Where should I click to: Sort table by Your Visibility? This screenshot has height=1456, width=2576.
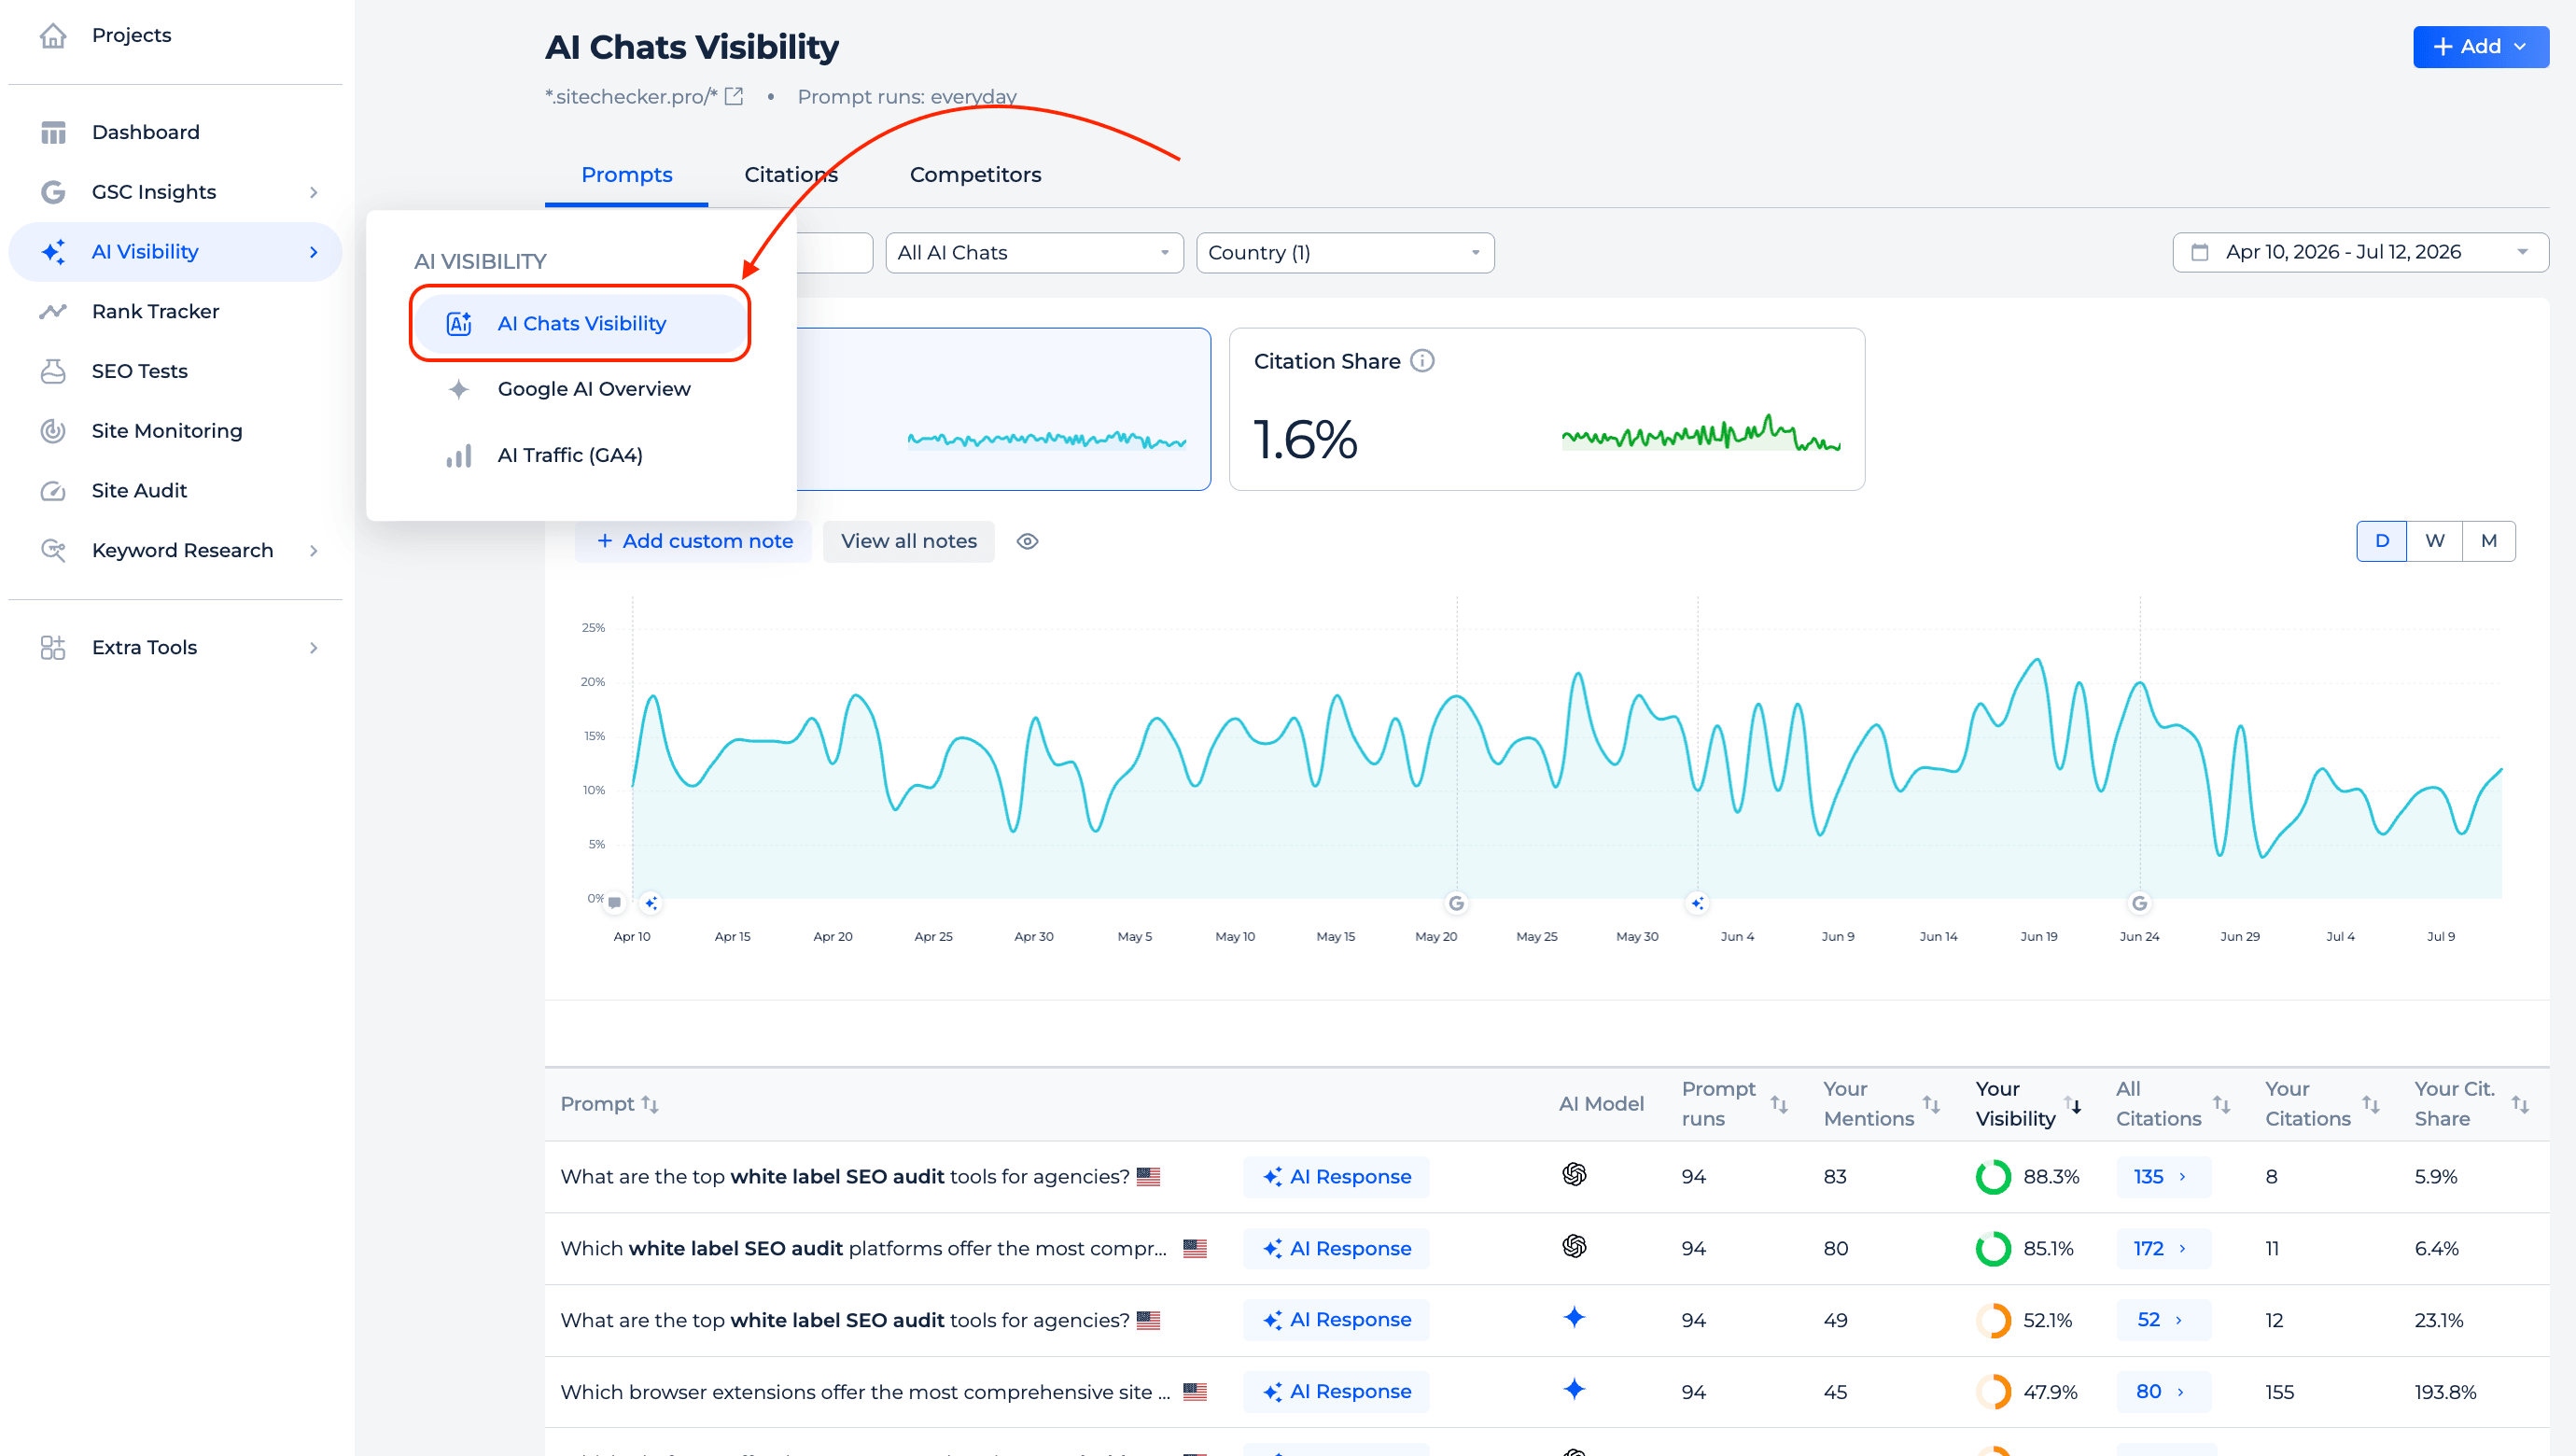point(2073,1104)
